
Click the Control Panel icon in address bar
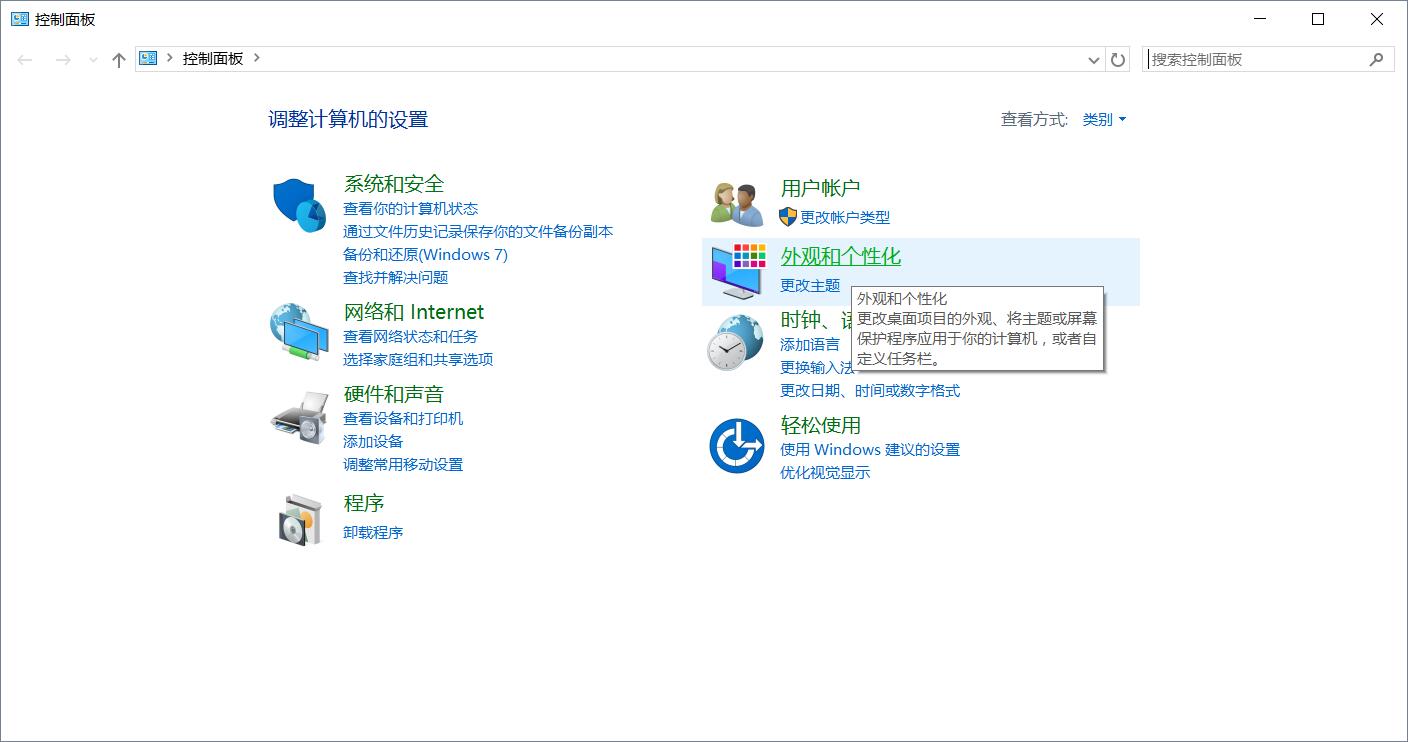point(149,58)
